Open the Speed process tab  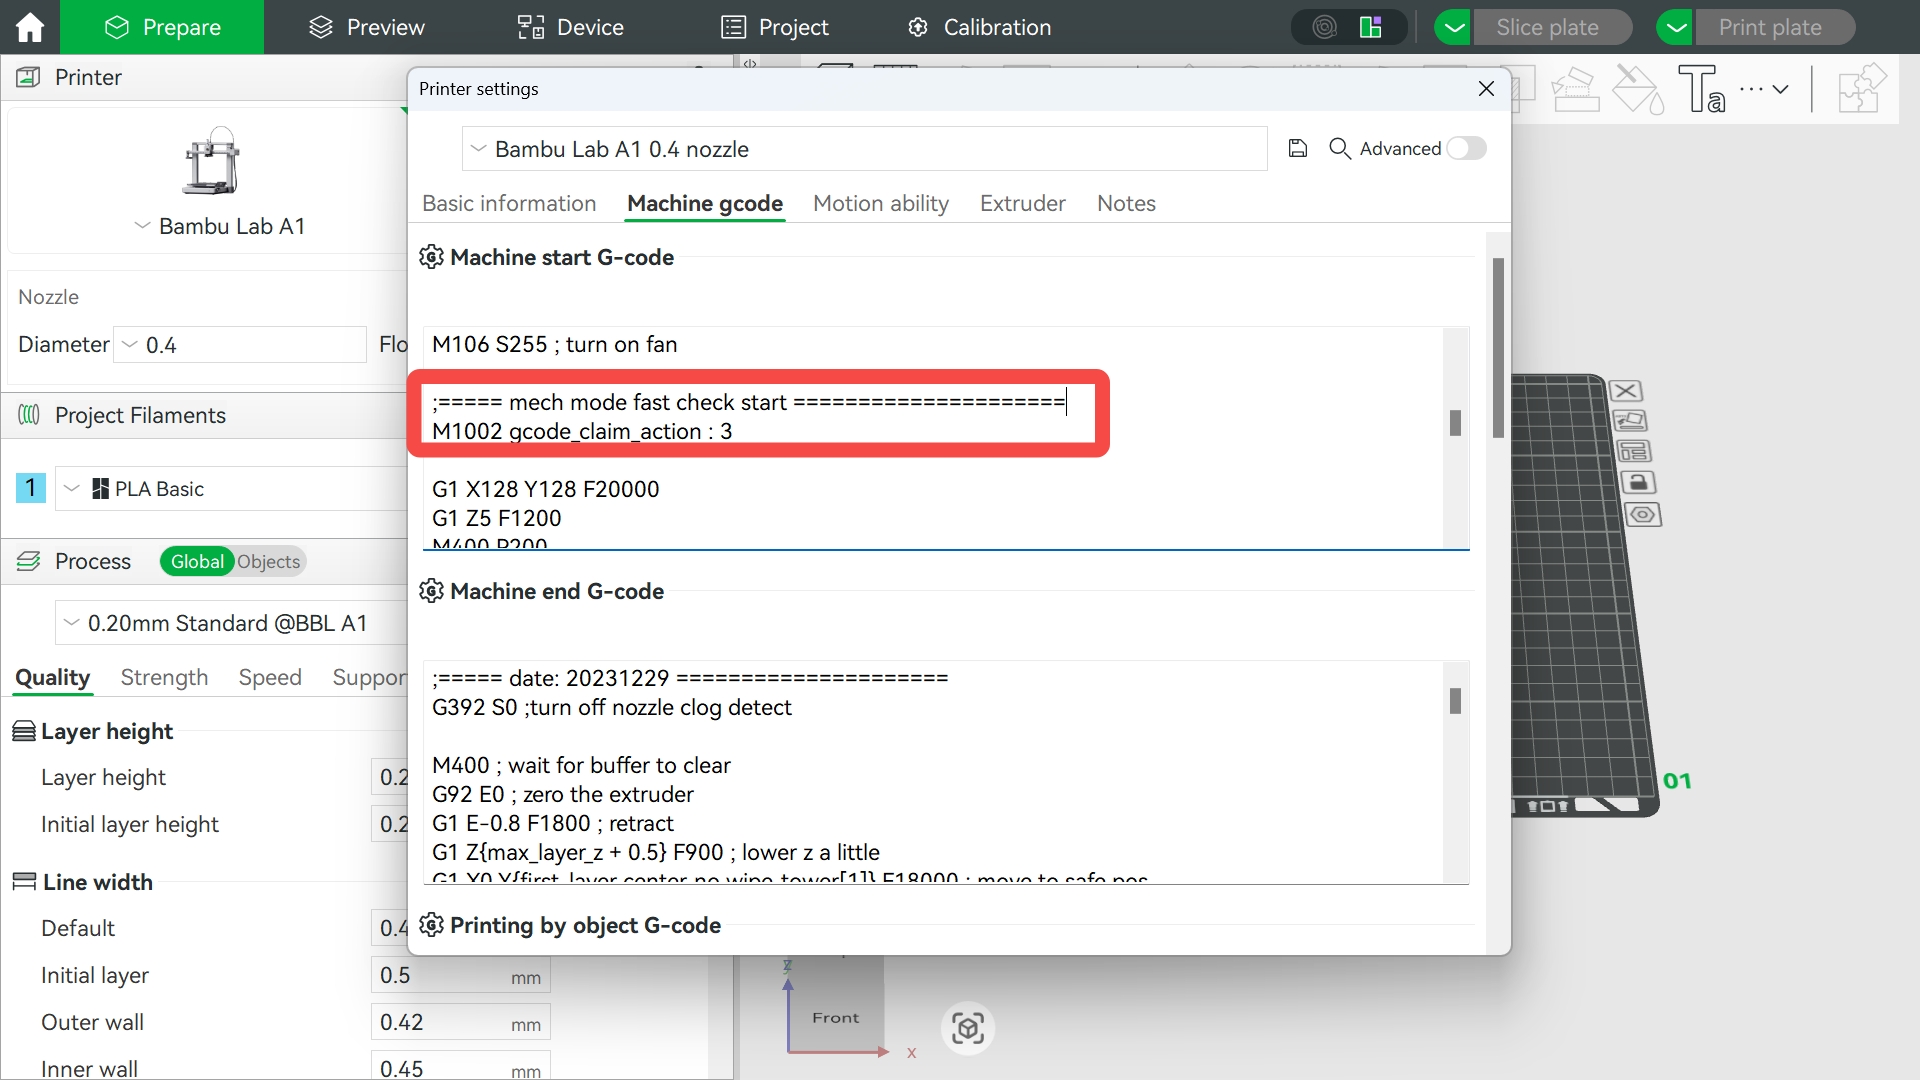(x=270, y=677)
